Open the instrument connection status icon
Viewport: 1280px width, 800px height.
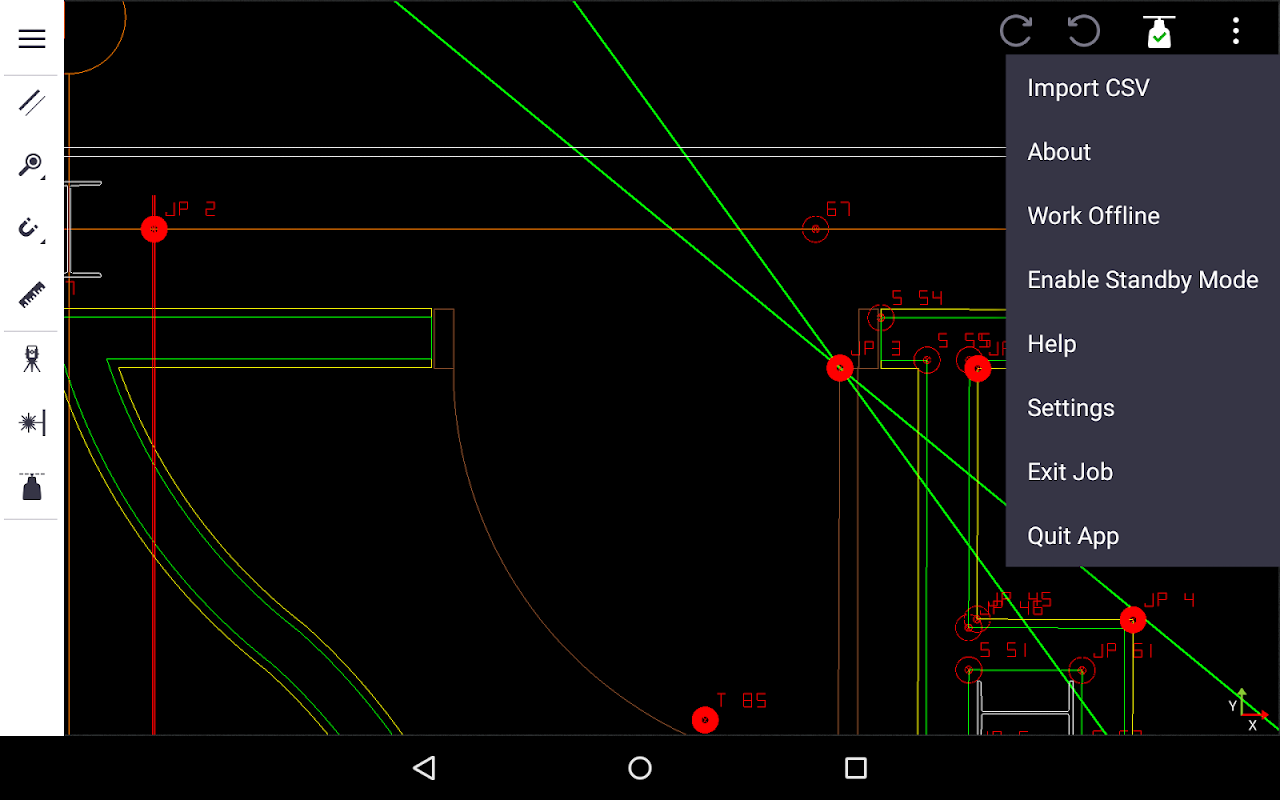[1159, 32]
